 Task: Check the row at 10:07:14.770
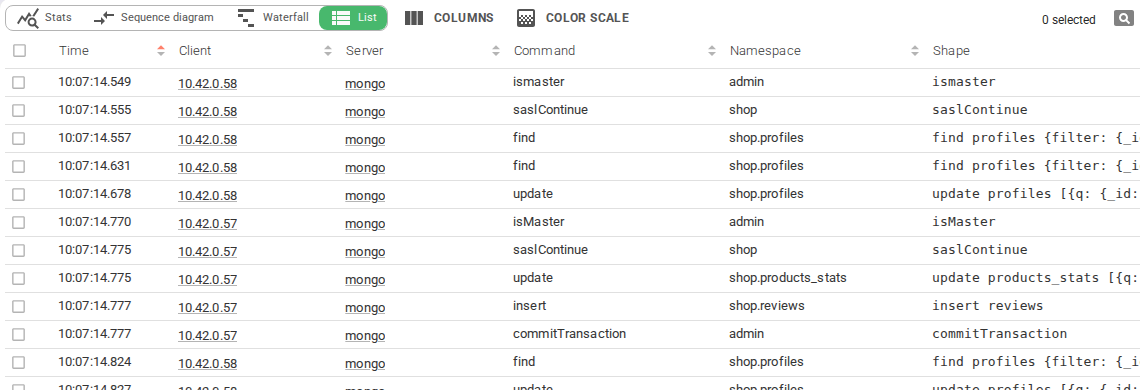click(x=18, y=222)
